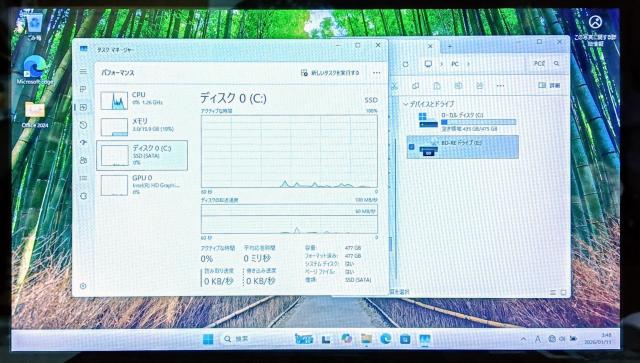Select the Microsoft Edge desktop shortcut

(35, 70)
